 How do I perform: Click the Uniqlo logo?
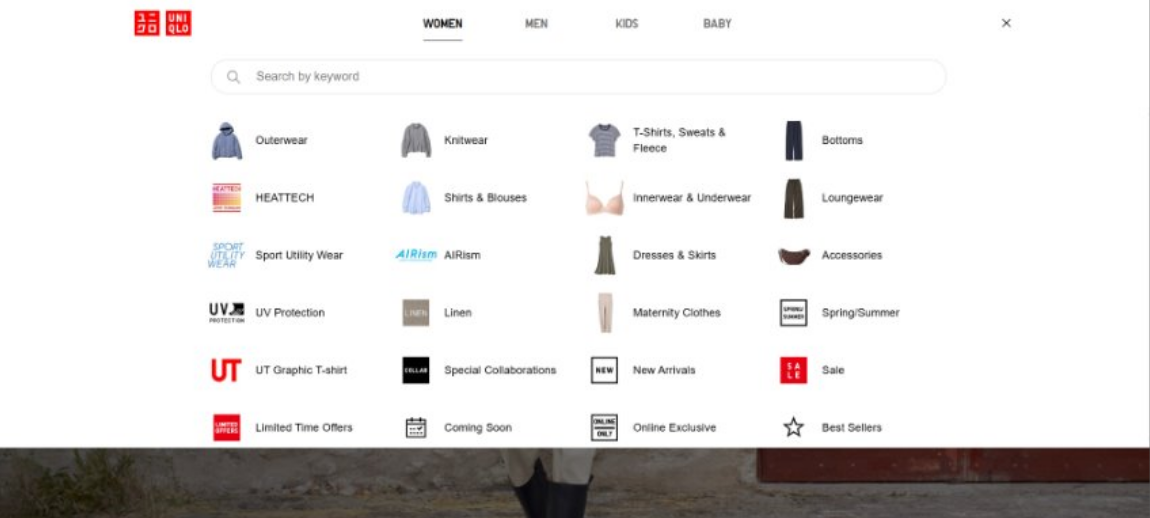coord(162,23)
